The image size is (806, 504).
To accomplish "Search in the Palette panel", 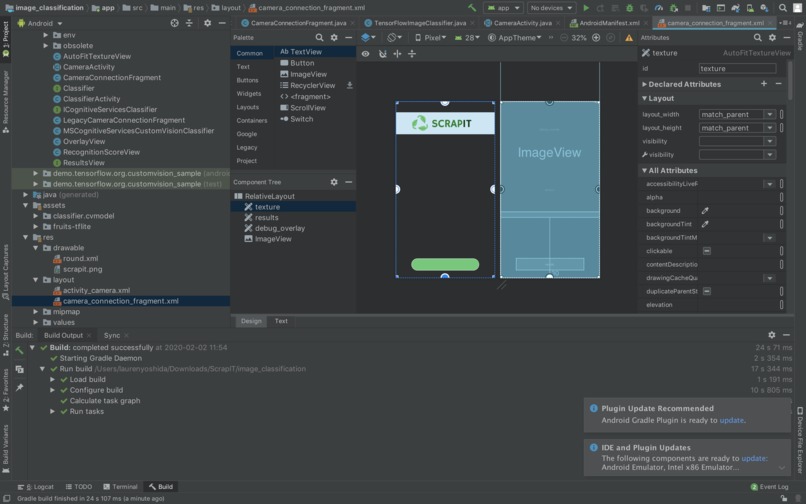I will point(319,38).
